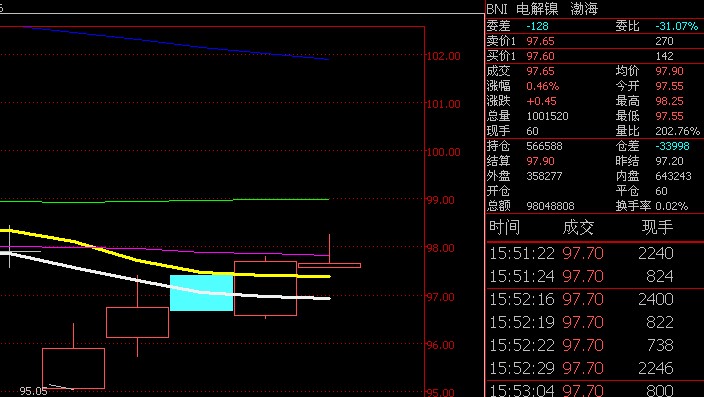Select the 成交 column header in trade list

(578, 228)
